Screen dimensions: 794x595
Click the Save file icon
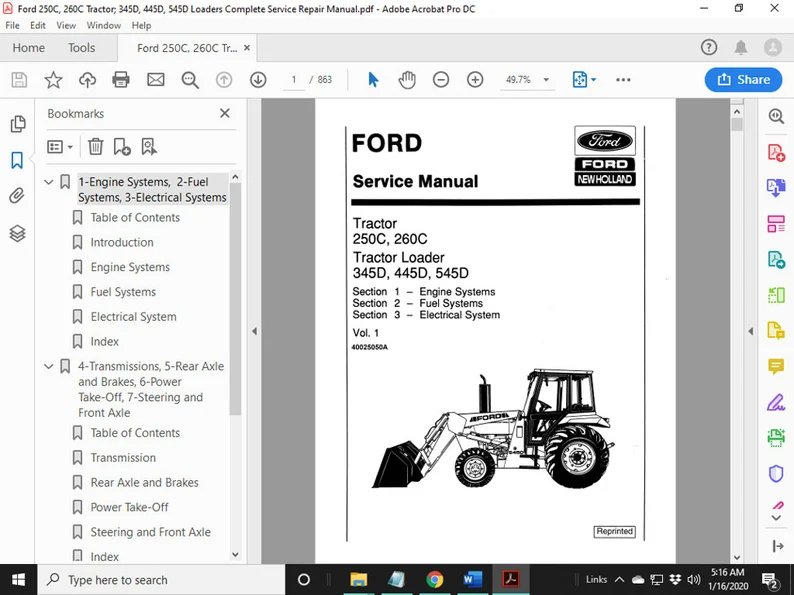pyautogui.click(x=19, y=80)
